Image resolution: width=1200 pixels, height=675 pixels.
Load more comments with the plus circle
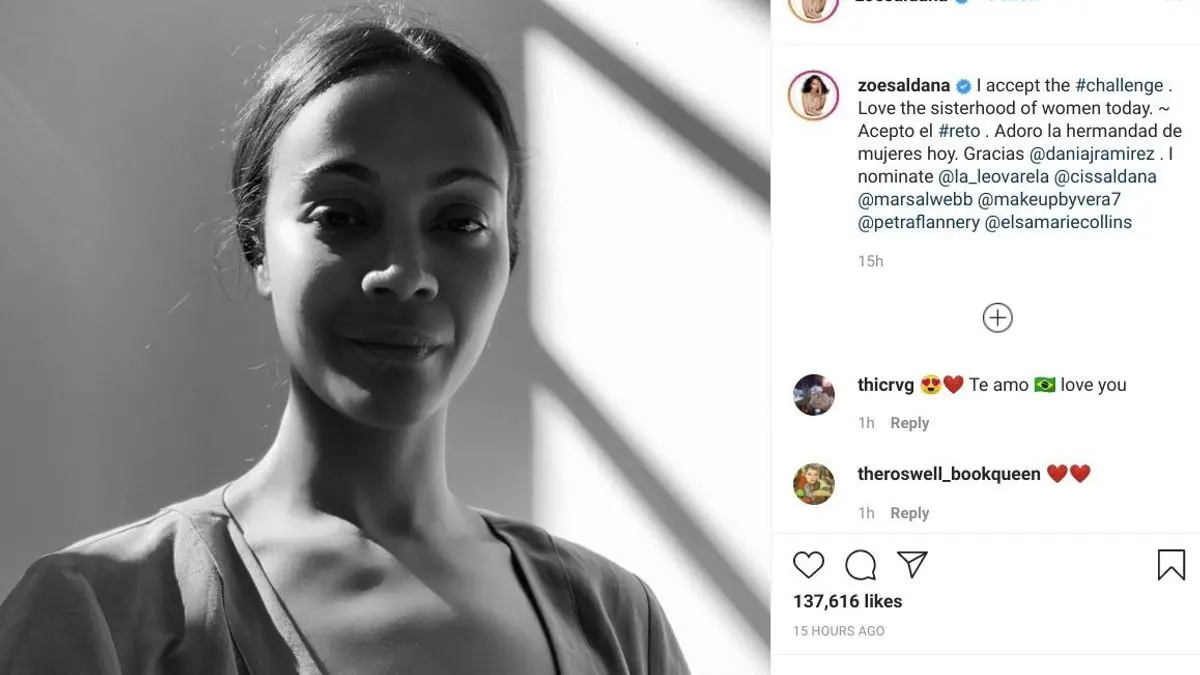(x=997, y=318)
